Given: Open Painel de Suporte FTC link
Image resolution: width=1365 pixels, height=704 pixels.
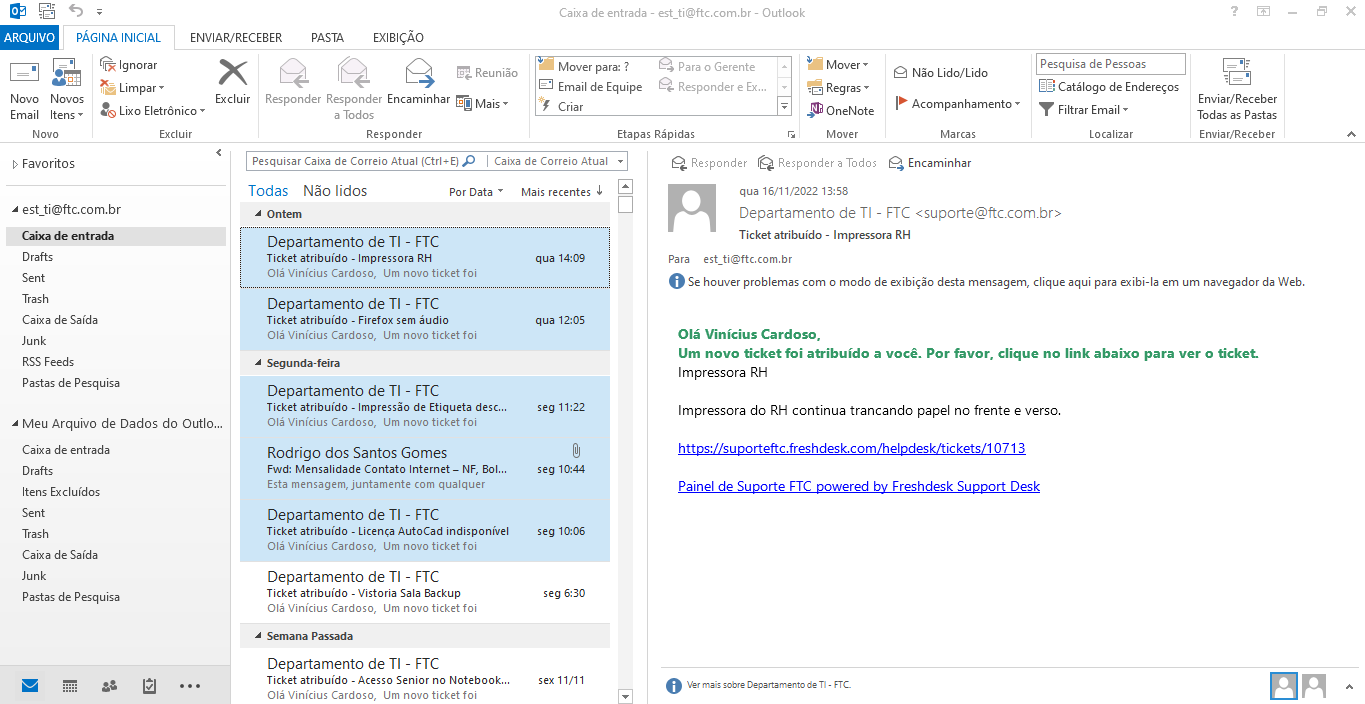Looking at the screenshot, I should [x=859, y=487].
